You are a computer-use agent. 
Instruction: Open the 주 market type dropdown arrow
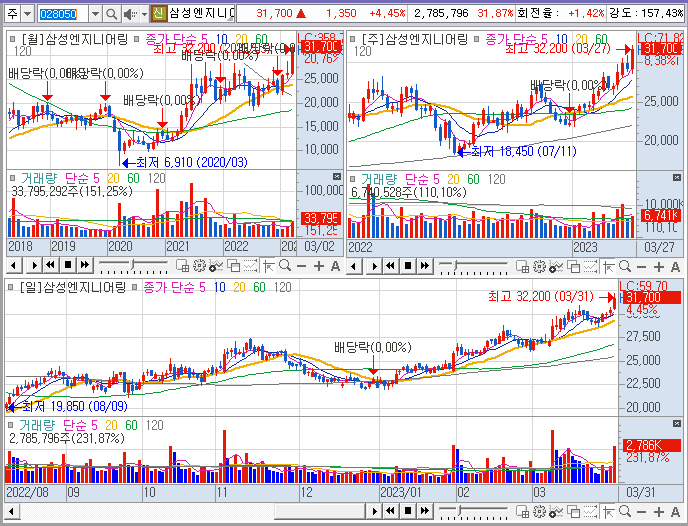pyautogui.click(x=27, y=14)
